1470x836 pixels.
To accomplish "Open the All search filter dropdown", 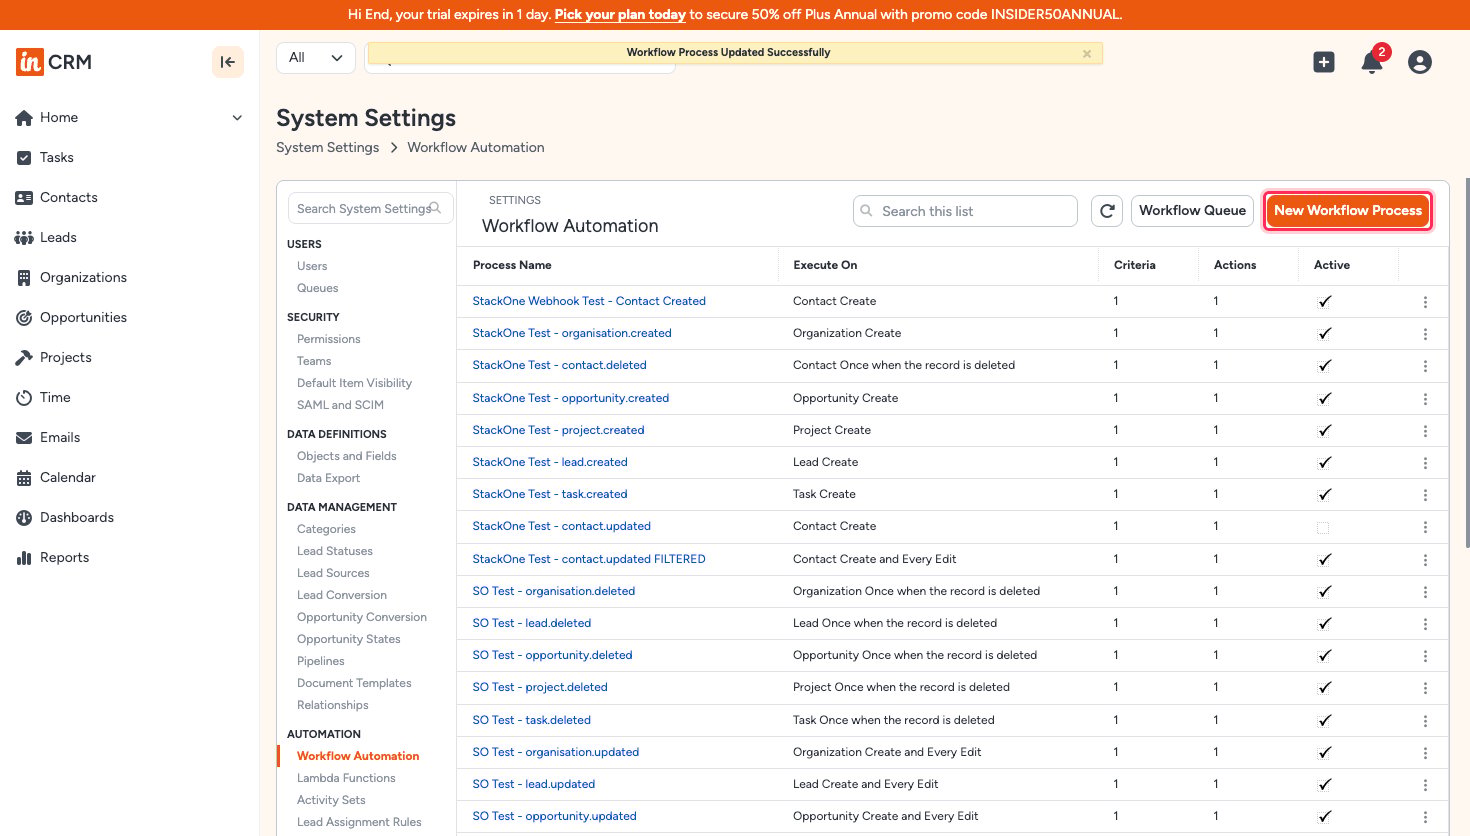I will tap(315, 58).
